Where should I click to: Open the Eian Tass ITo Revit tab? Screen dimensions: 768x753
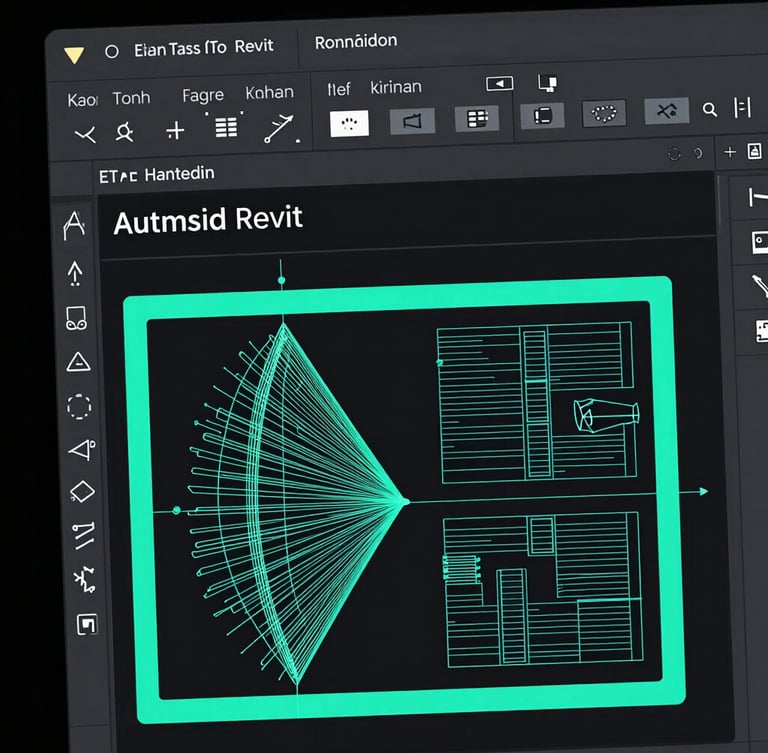click(x=203, y=48)
